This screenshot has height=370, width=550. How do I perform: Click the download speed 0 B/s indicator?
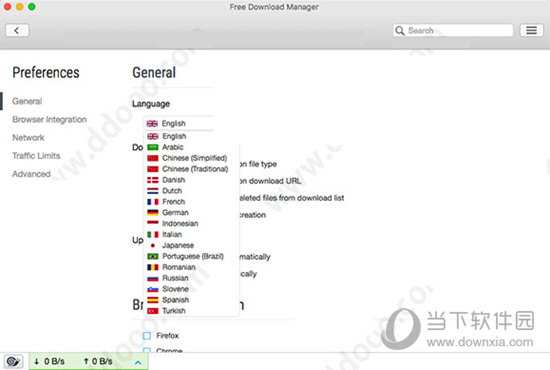49,361
